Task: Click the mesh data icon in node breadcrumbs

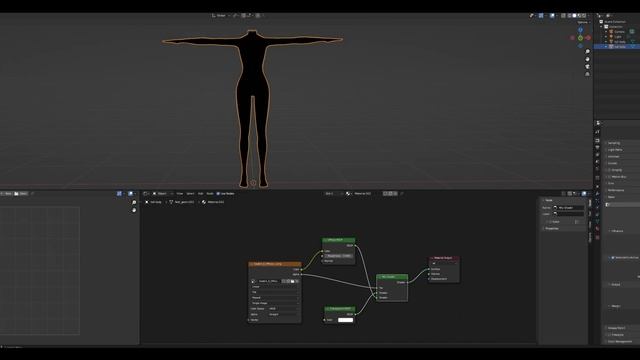Action: [171, 202]
